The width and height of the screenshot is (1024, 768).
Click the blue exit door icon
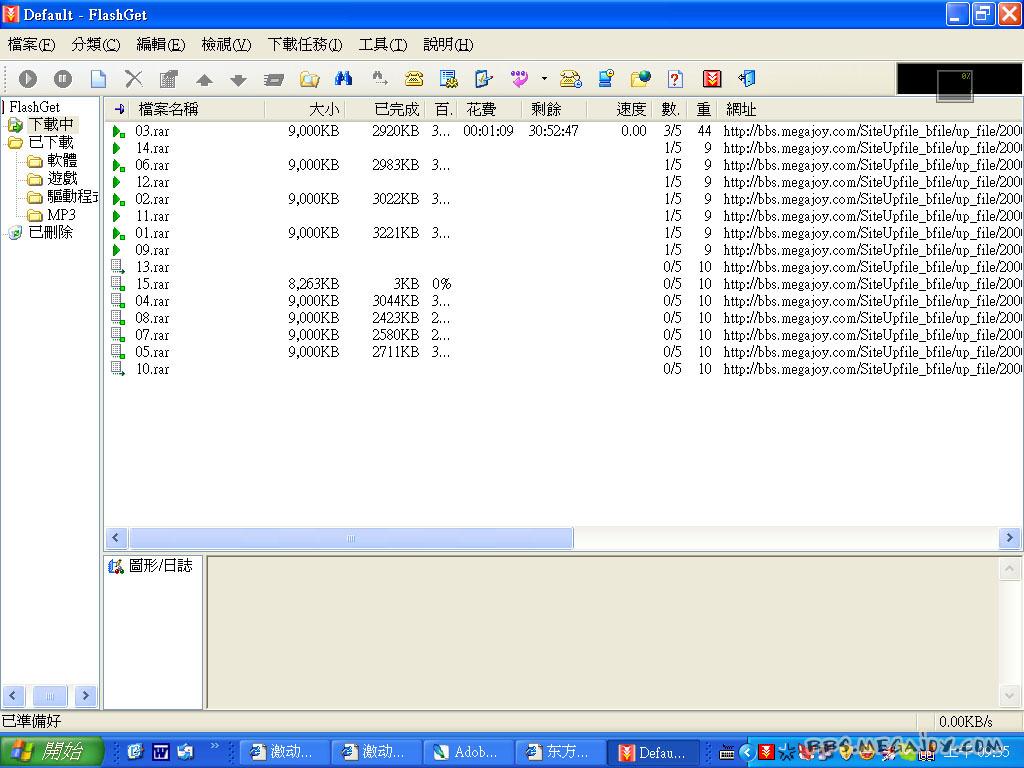pos(746,79)
